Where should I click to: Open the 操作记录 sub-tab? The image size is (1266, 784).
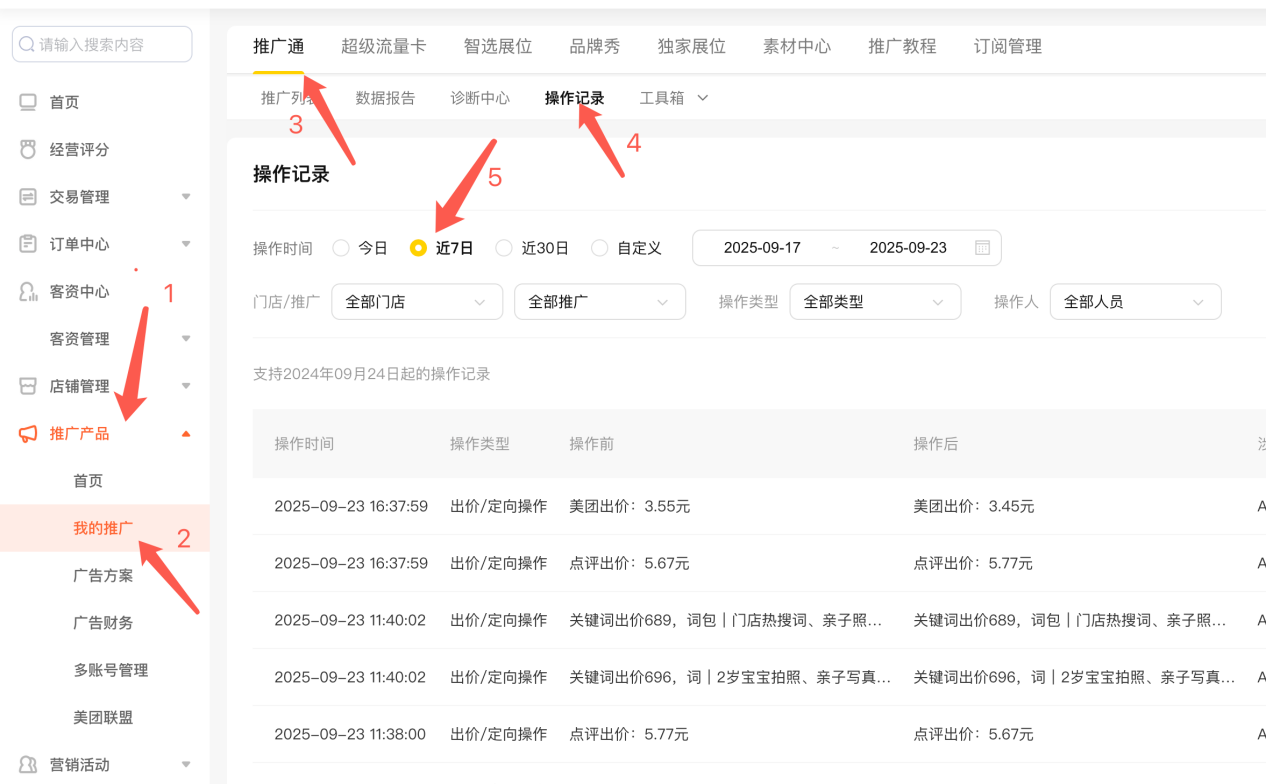click(575, 98)
